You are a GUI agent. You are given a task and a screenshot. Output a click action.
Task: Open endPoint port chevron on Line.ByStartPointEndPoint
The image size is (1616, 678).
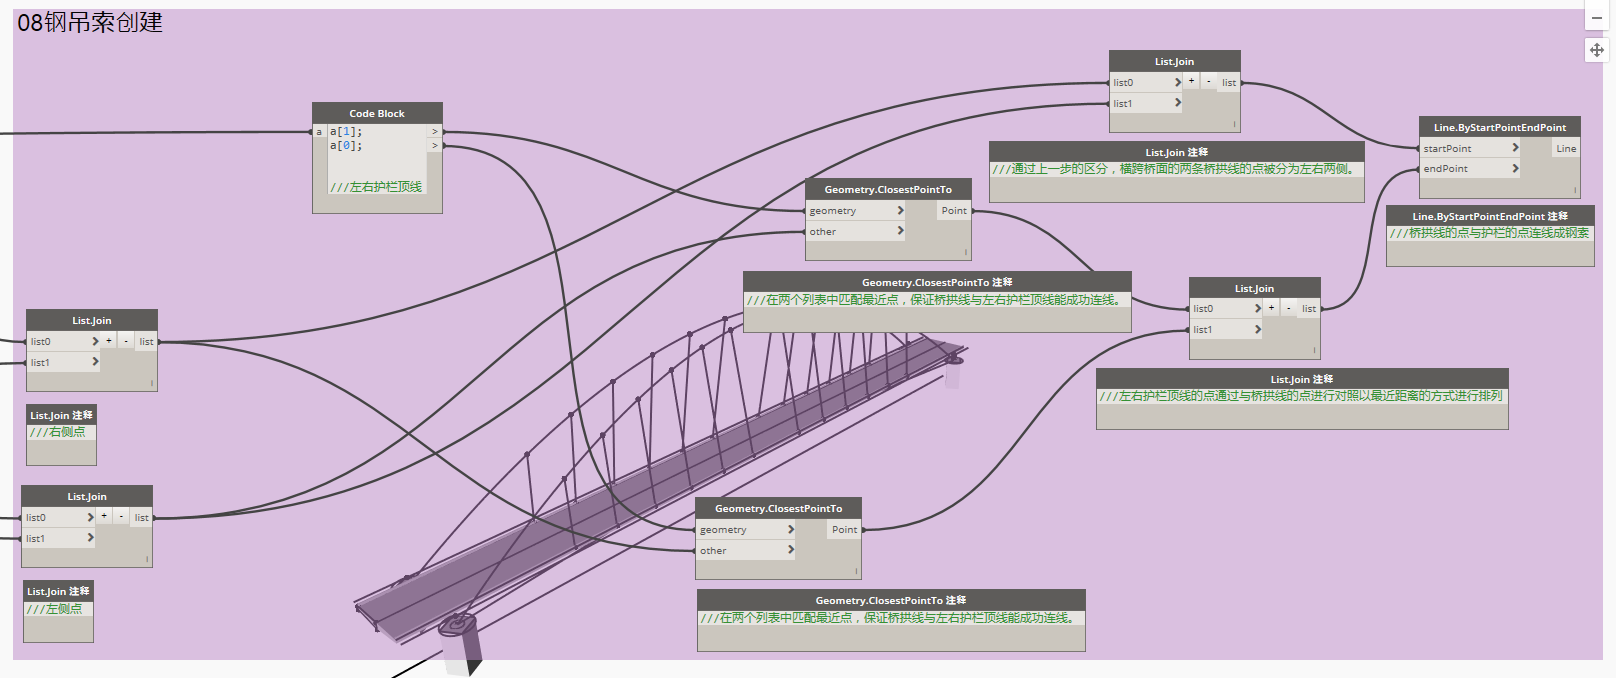pyautogui.click(x=1515, y=168)
